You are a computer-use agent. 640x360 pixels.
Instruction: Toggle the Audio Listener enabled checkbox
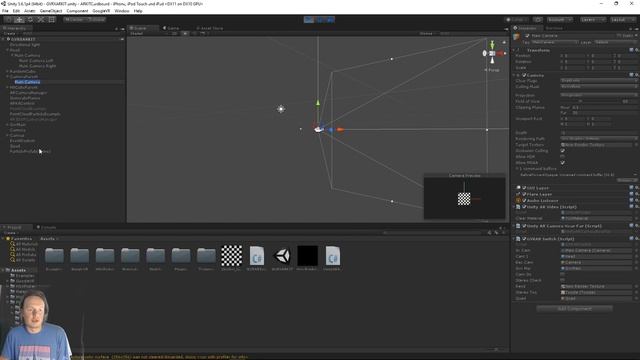click(x=524, y=200)
